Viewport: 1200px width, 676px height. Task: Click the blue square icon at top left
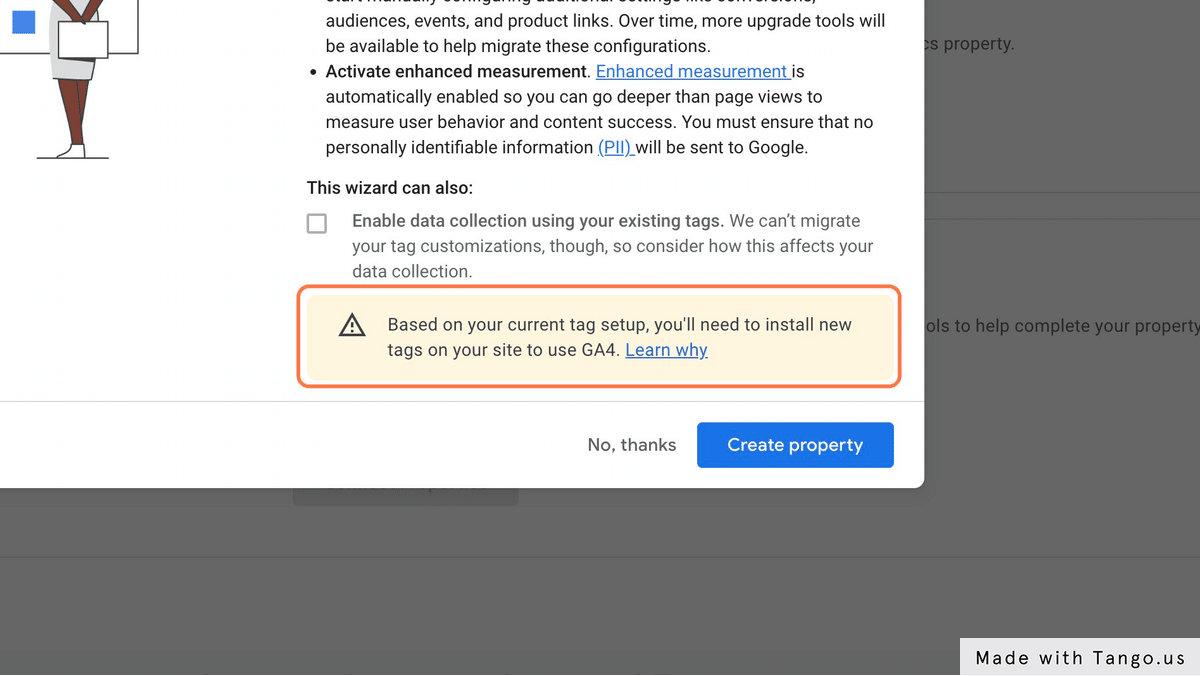pyautogui.click(x=22, y=21)
